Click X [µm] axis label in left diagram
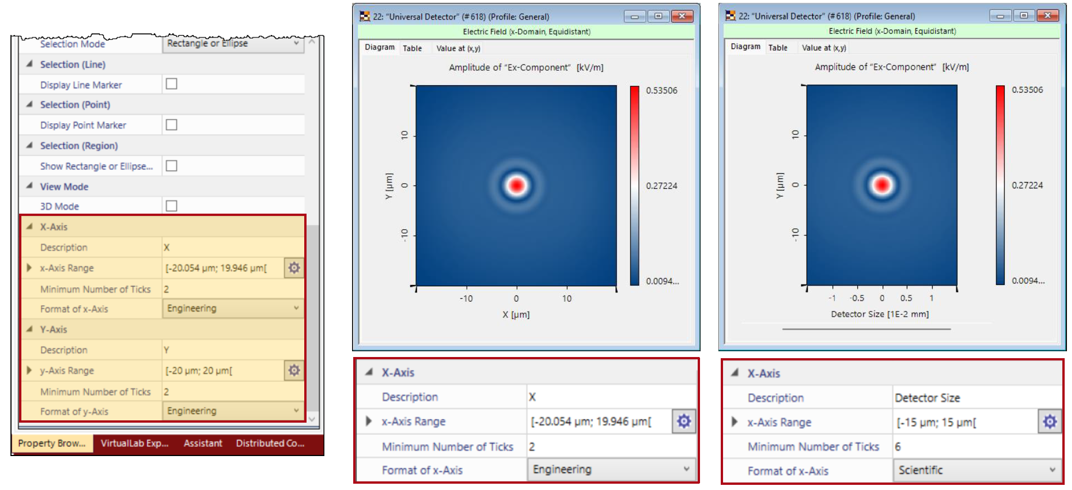Screen dimensions: 1072x490 [516, 314]
